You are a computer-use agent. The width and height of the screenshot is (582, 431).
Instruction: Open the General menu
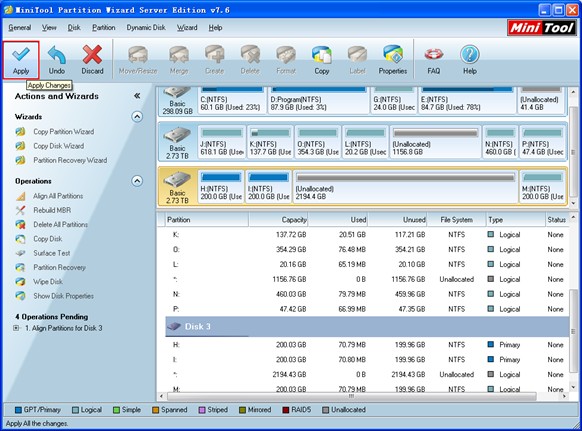click(x=20, y=27)
